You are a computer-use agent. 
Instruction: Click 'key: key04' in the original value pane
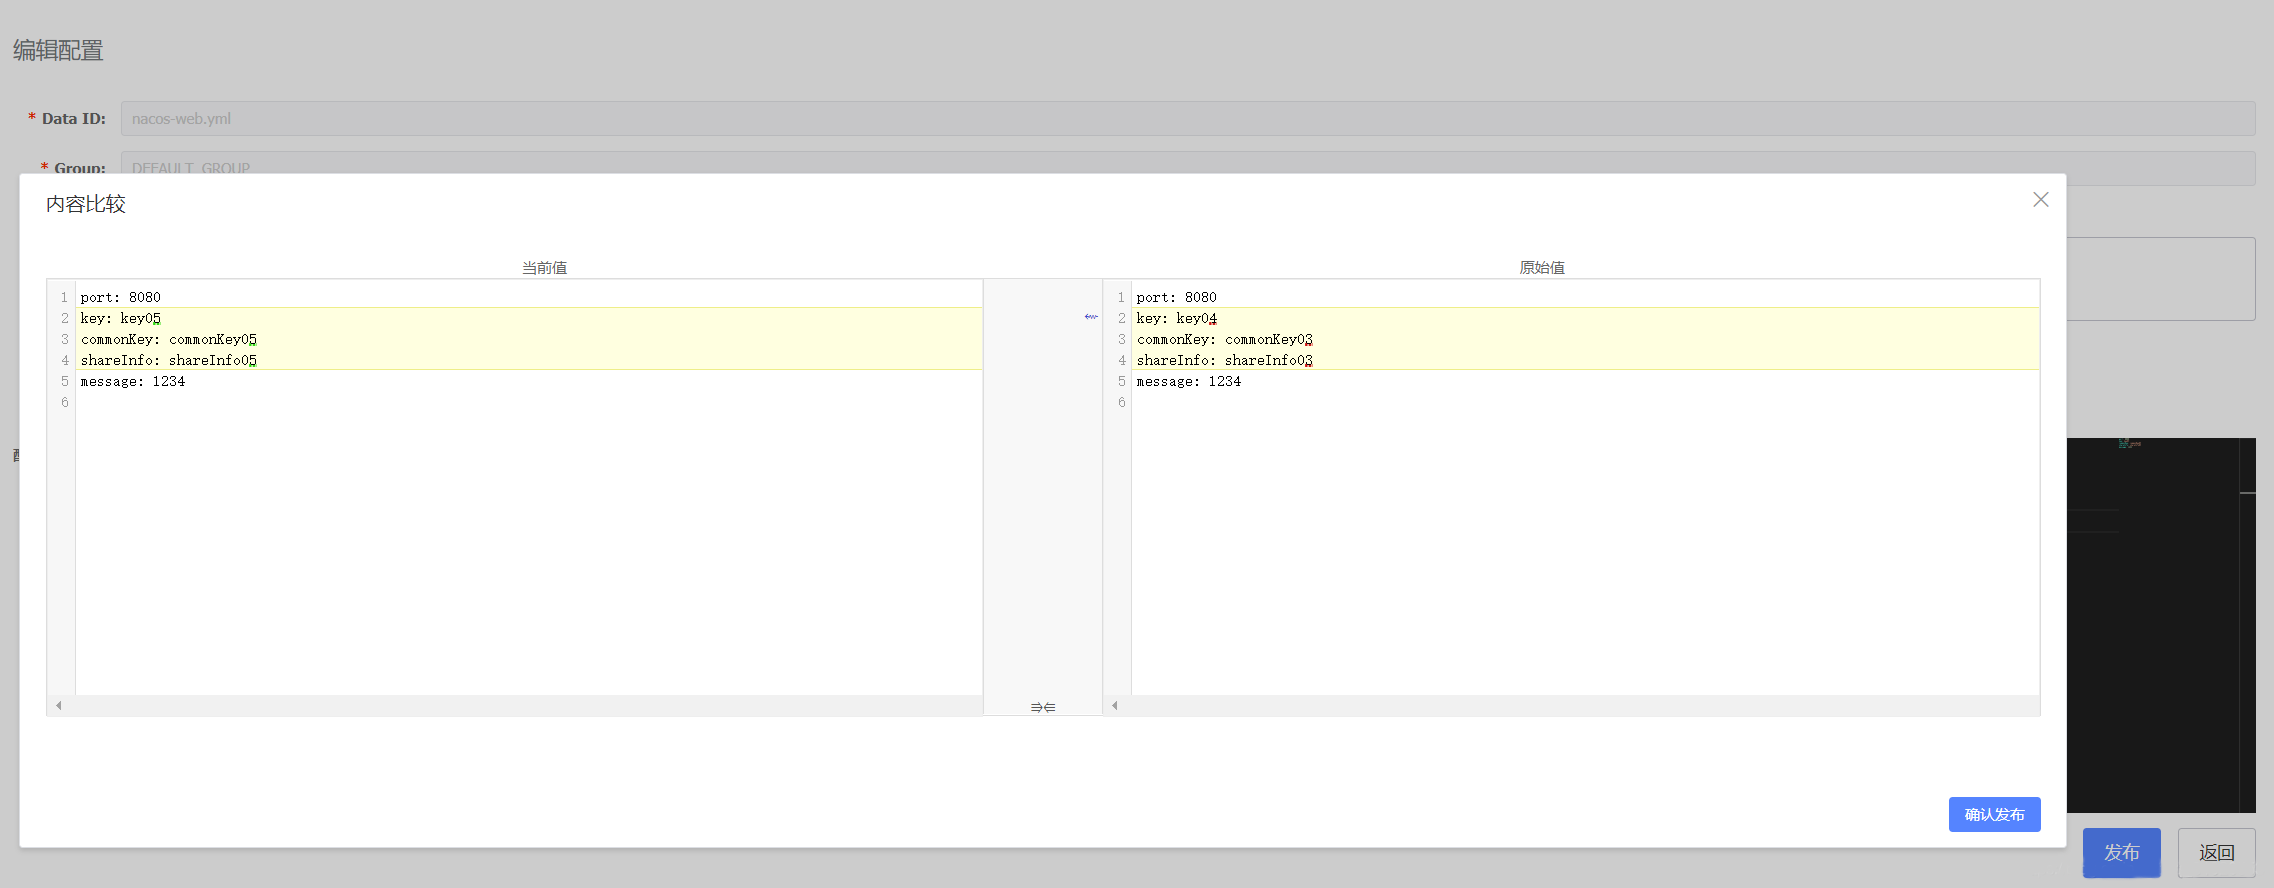click(1176, 318)
